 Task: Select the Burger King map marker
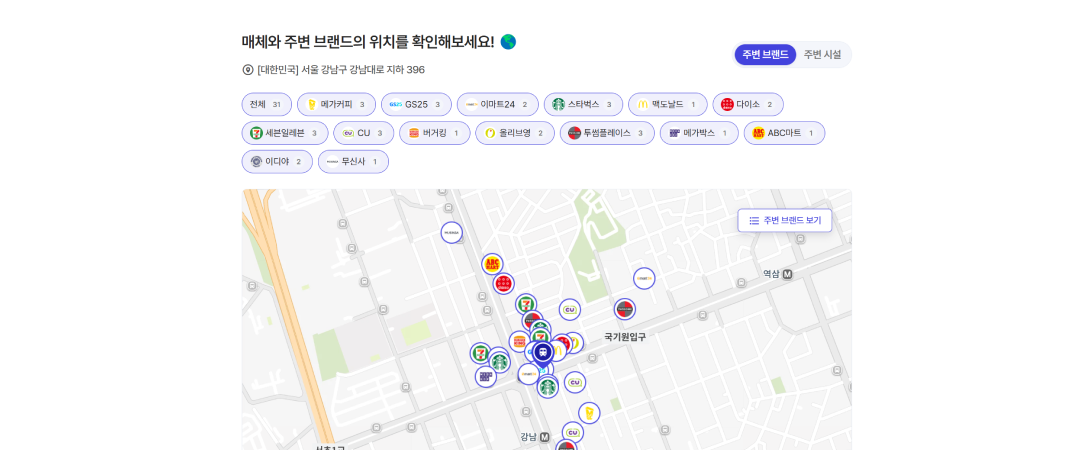(x=519, y=342)
